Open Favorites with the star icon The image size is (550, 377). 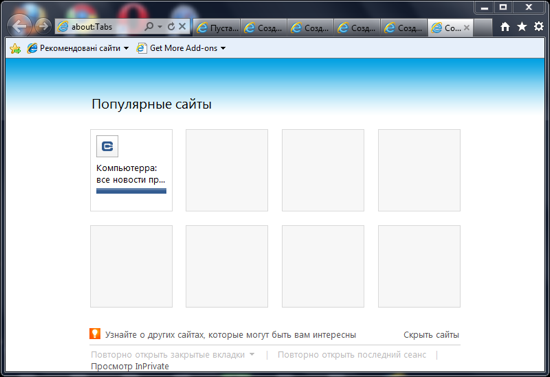click(x=522, y=26)
